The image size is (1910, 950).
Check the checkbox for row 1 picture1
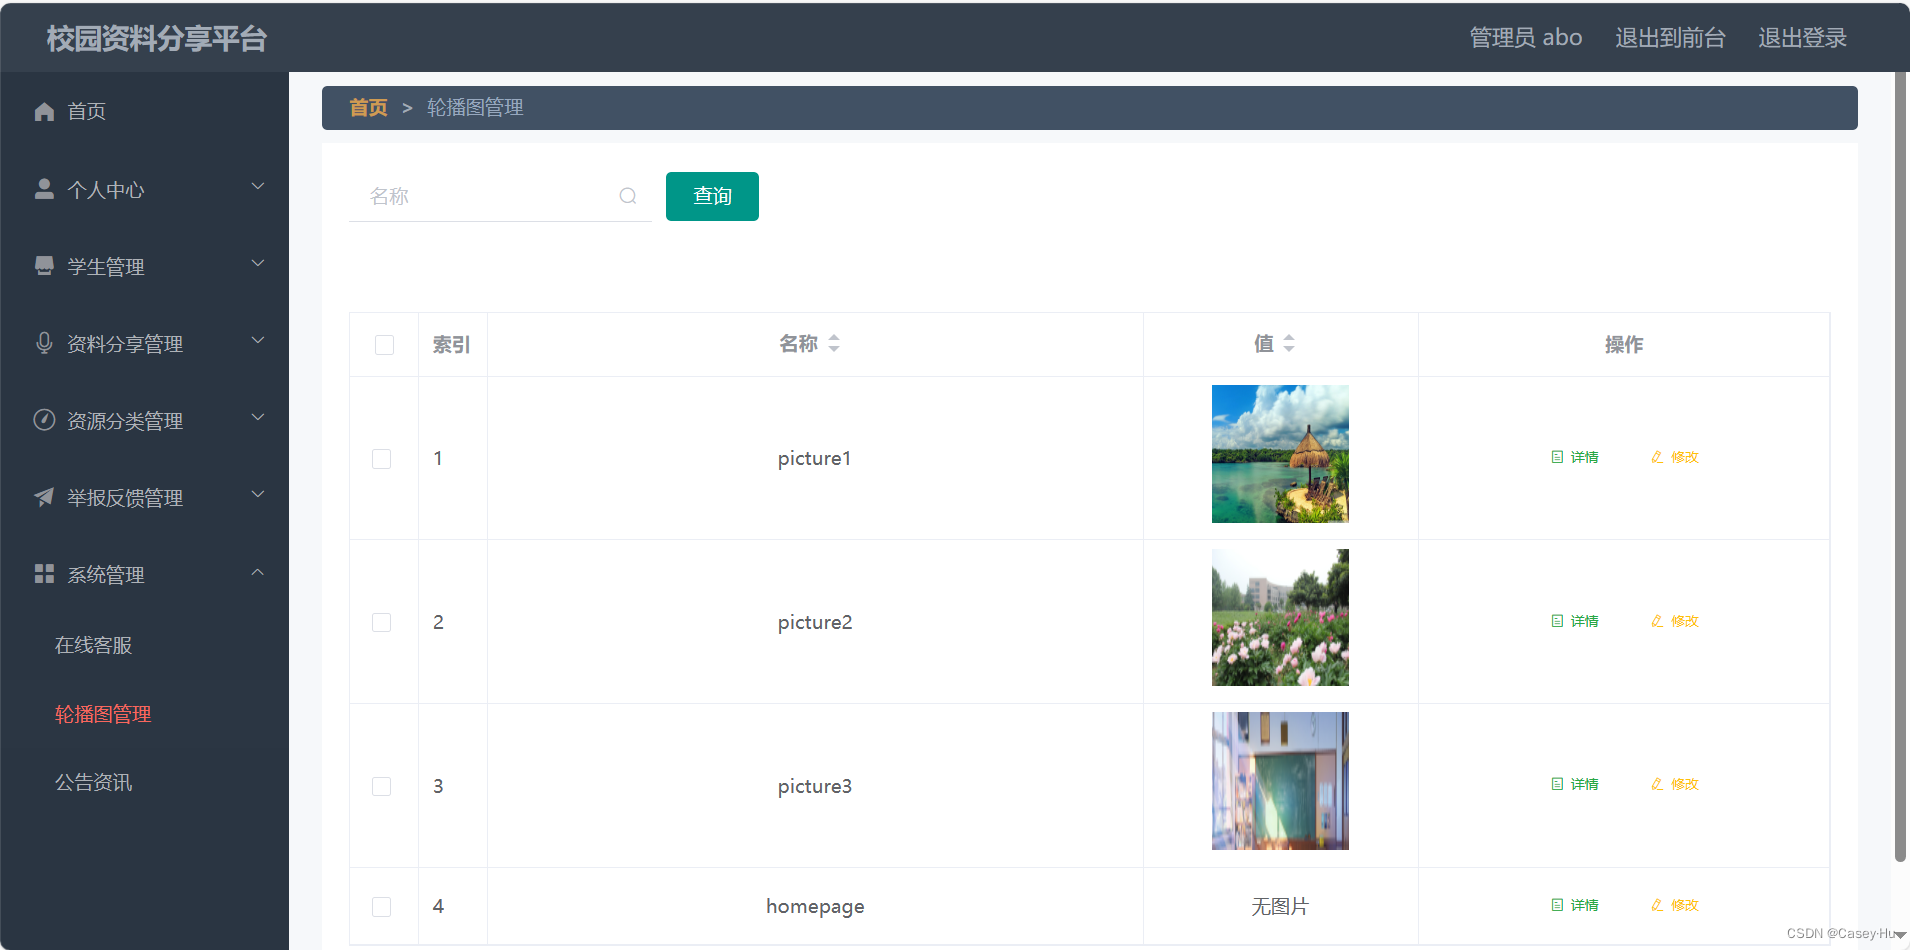(x=382, y=459)
